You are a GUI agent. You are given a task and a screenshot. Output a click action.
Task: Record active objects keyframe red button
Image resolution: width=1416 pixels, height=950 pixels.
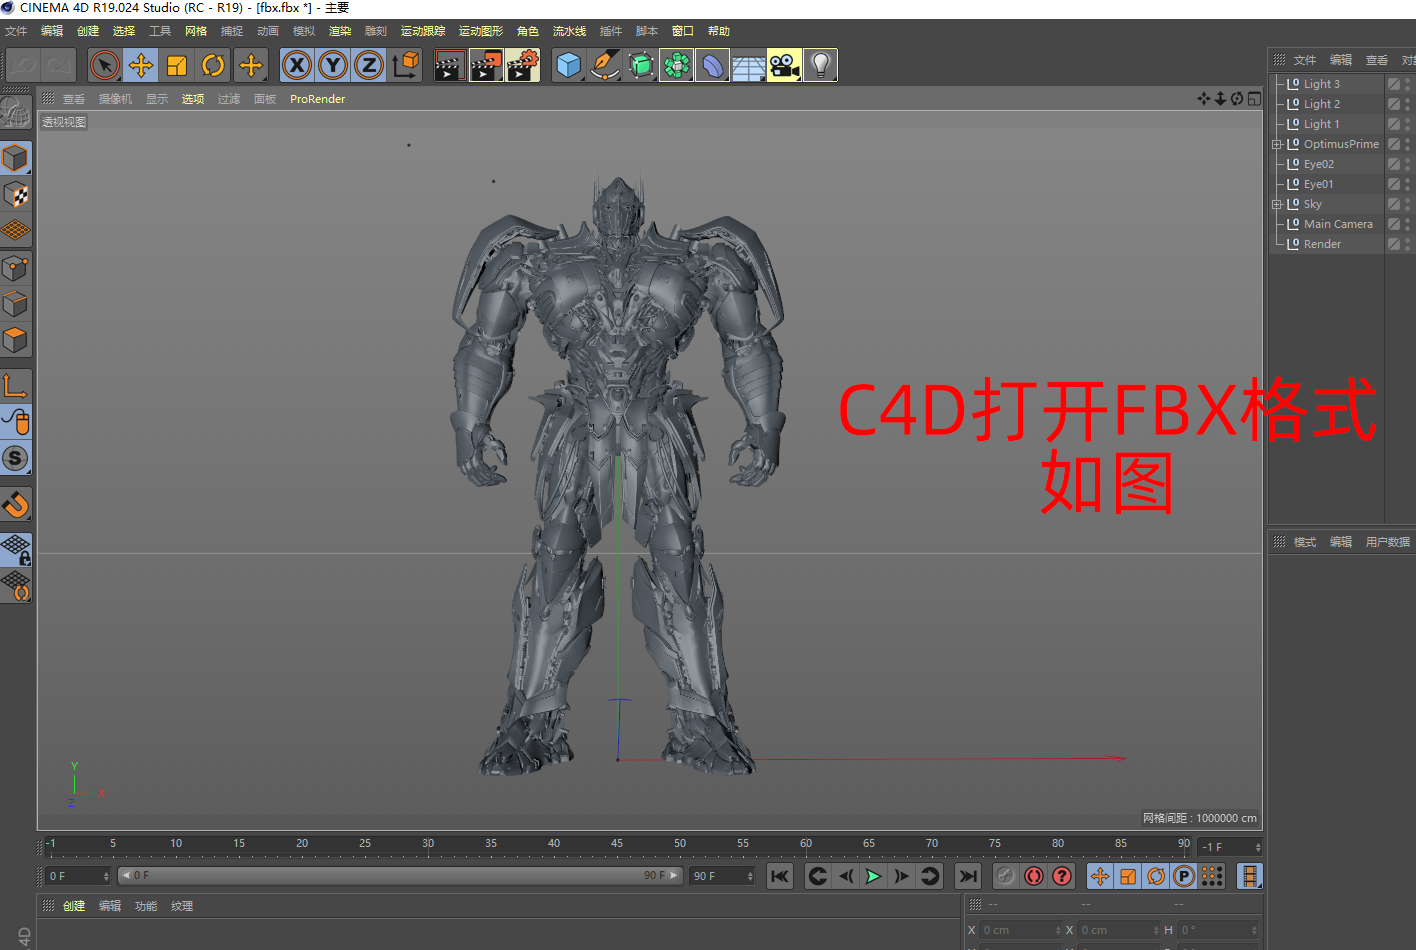pos(1005,876)
